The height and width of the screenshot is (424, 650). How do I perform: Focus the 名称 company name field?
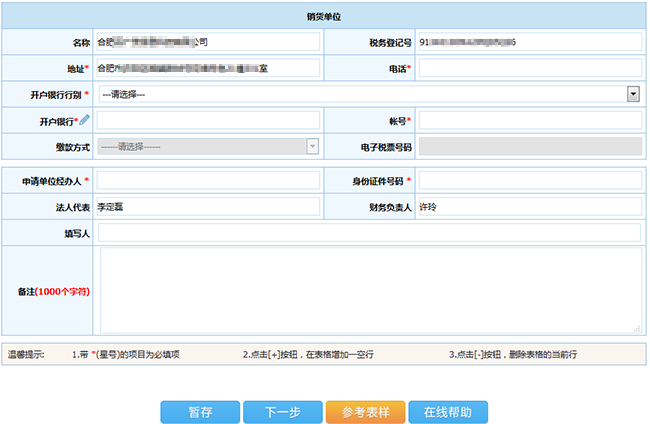click(x=208, y=42)
